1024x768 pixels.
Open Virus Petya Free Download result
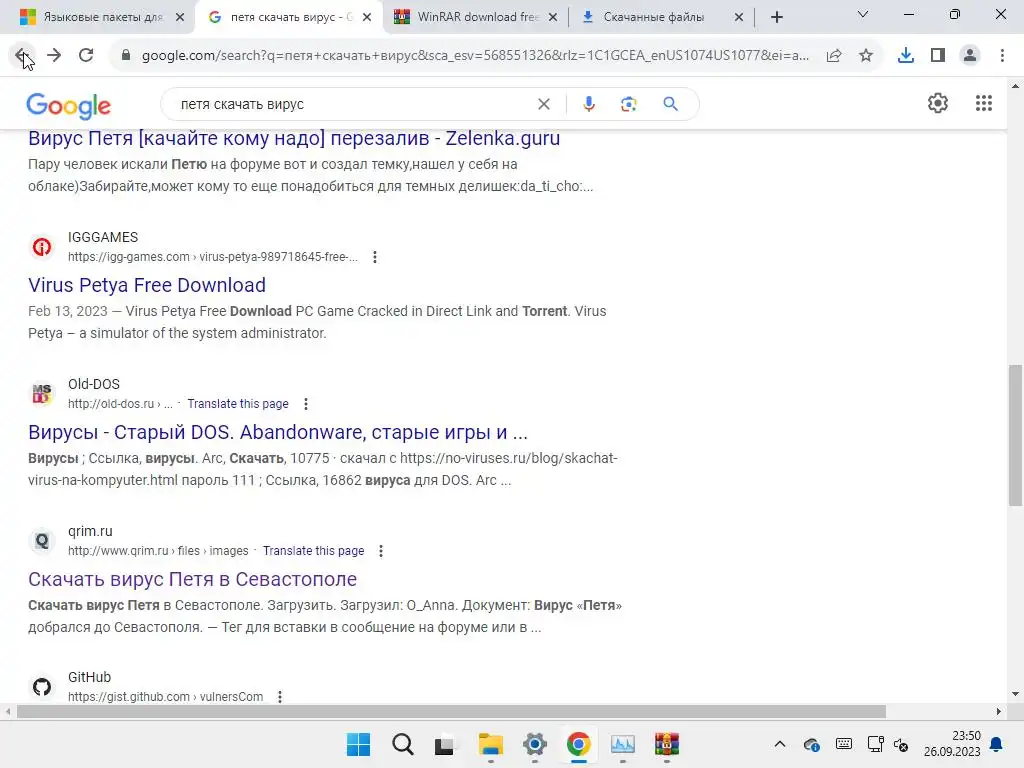tap(147, 285)
